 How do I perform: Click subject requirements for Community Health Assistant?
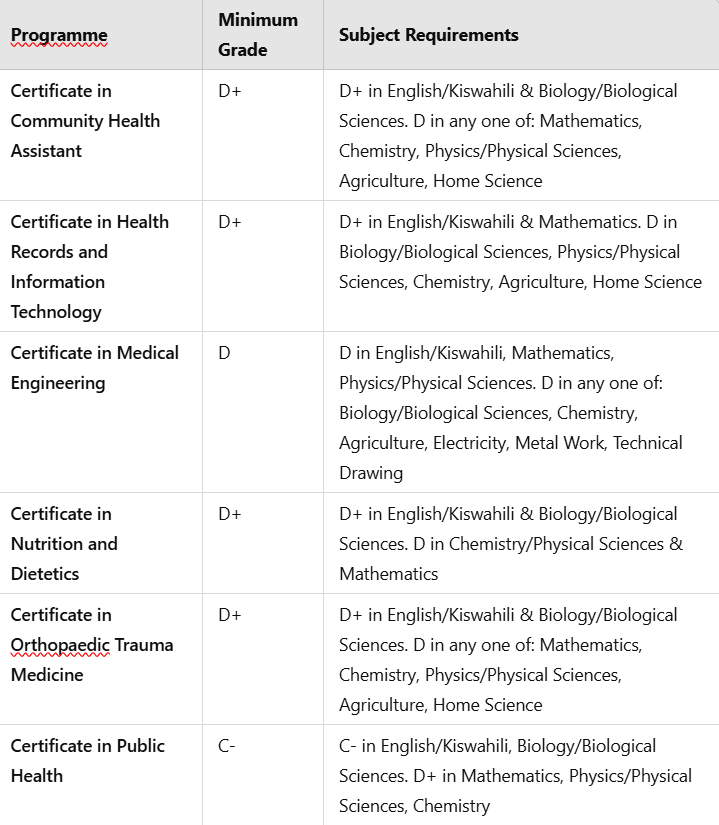[508, 136]
